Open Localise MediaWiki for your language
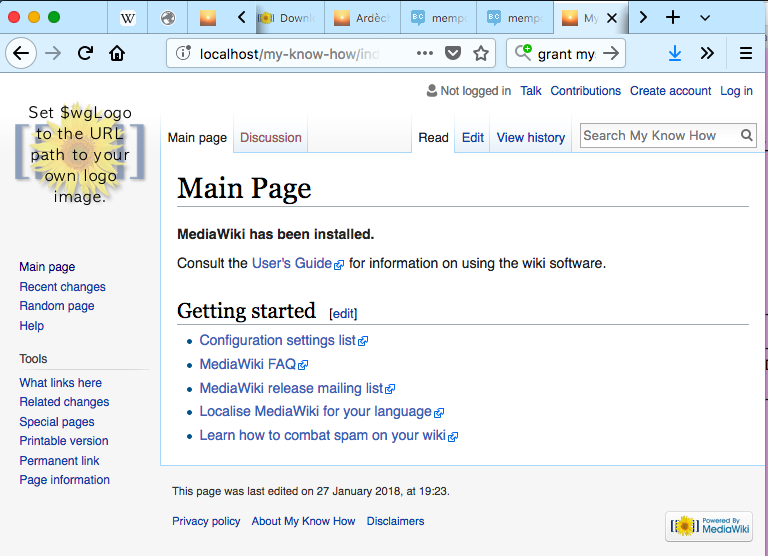Viewport: 768px width, 556px height. [321, 411]
